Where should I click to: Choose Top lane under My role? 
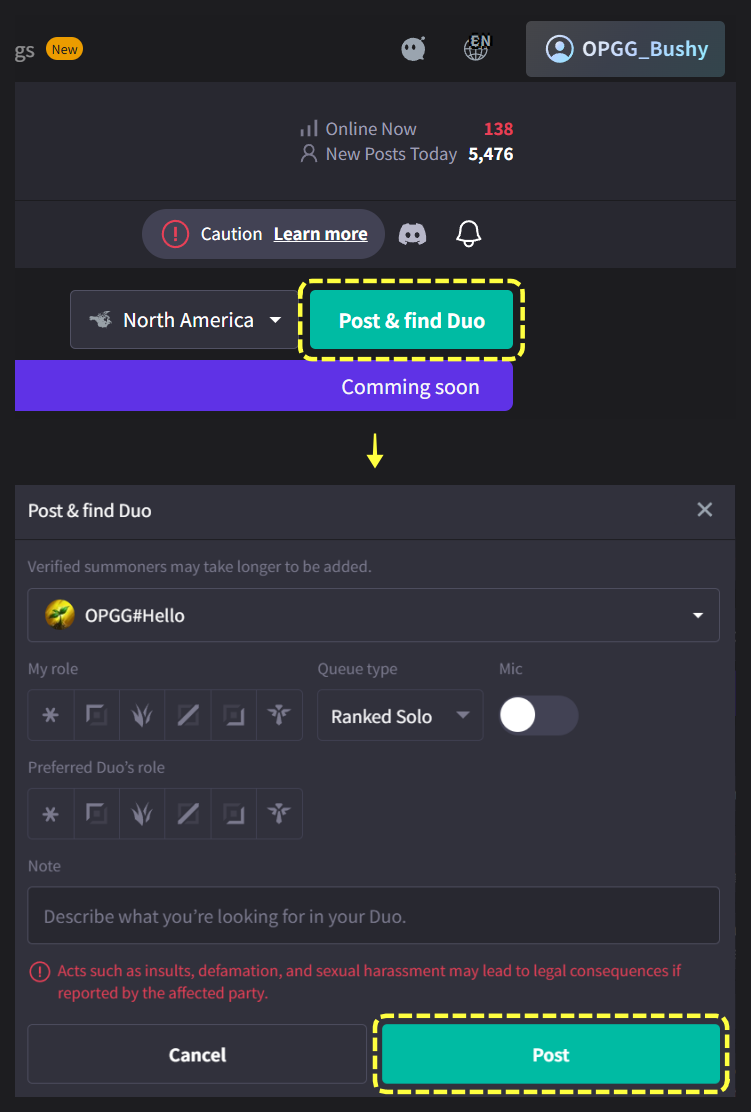click(96, 715)
